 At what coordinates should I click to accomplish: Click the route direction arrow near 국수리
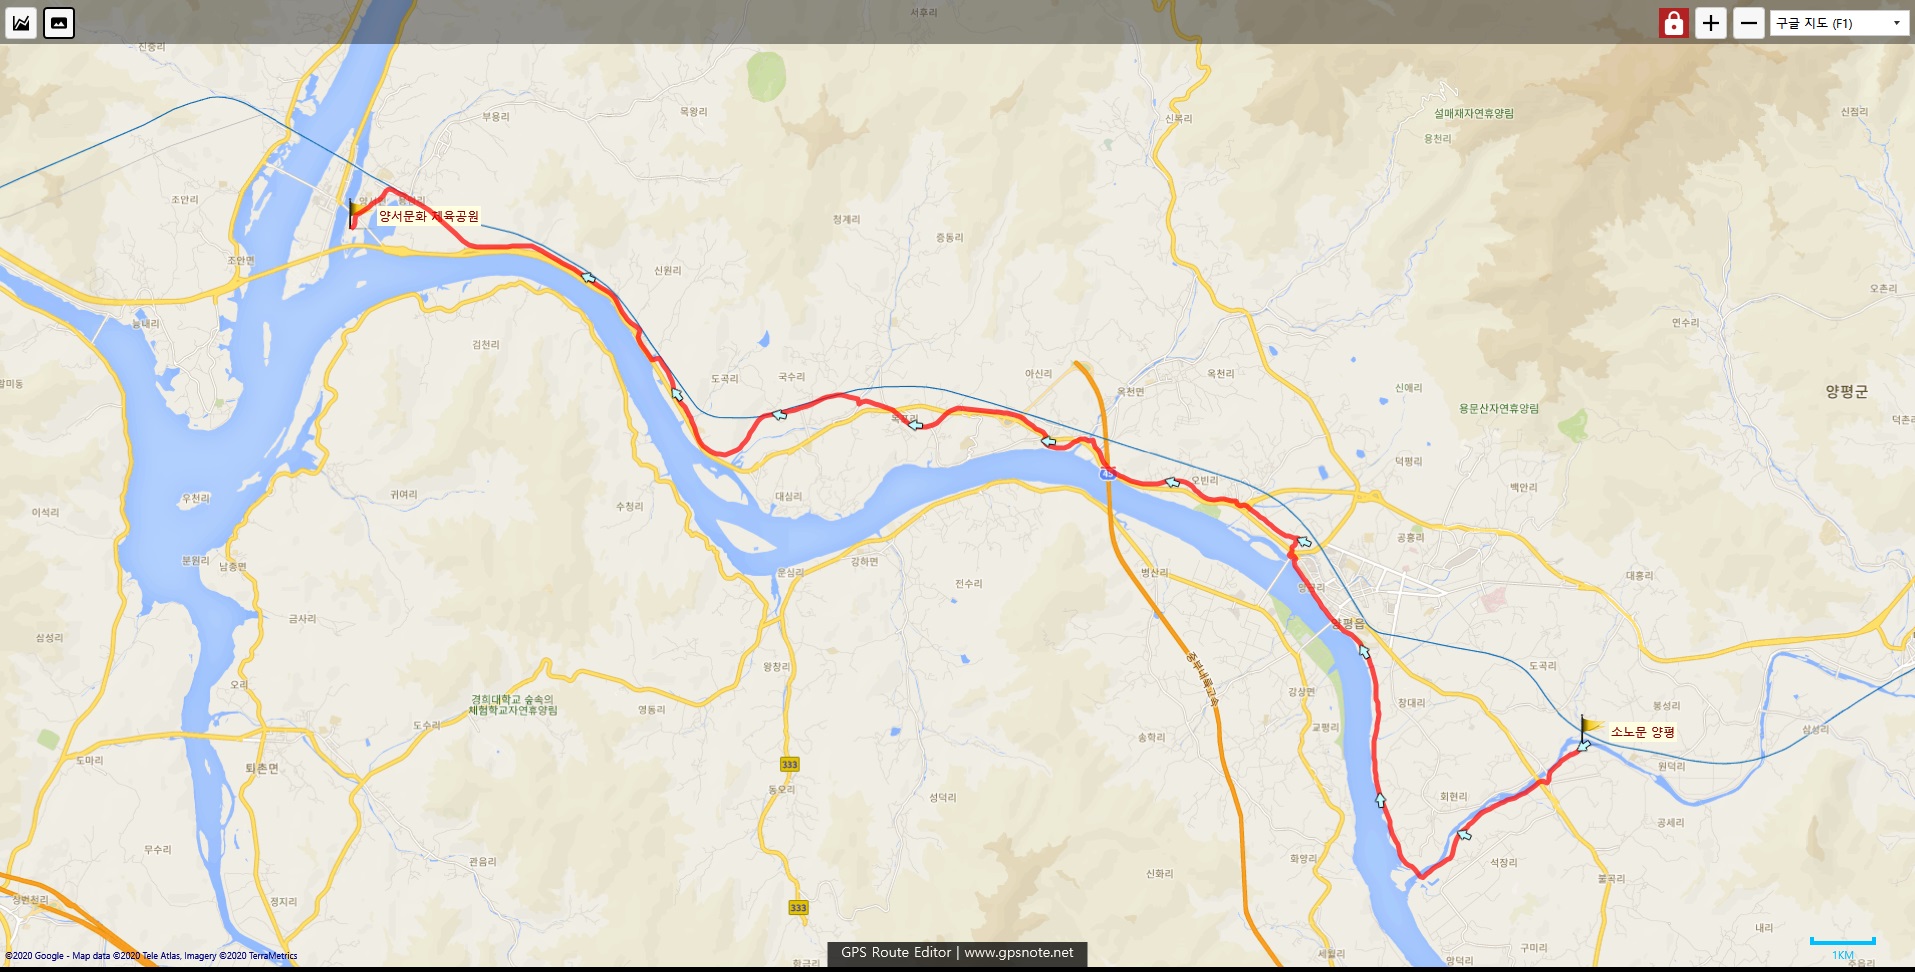[x=779, y=414]
